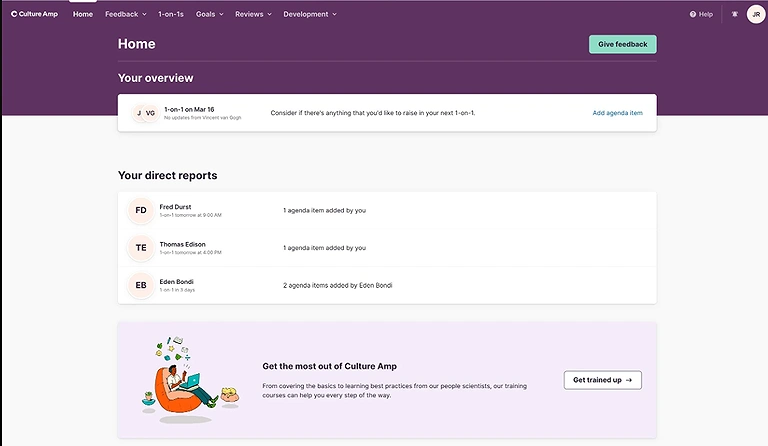Expand the Reviews dropdown menu
The width and height of the screenshot is (768, 446).
(253, 14)
